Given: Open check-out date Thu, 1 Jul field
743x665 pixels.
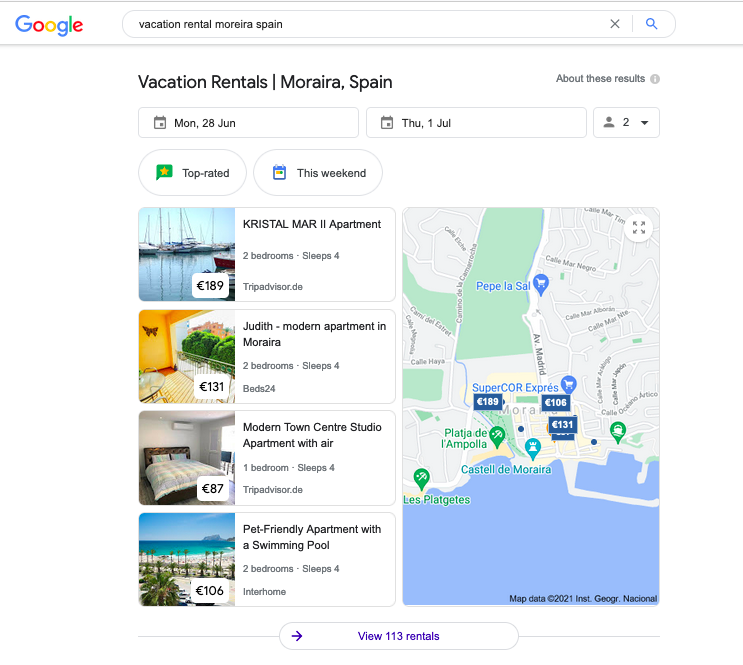Looking at the screenshot, I should coord(476,123).
